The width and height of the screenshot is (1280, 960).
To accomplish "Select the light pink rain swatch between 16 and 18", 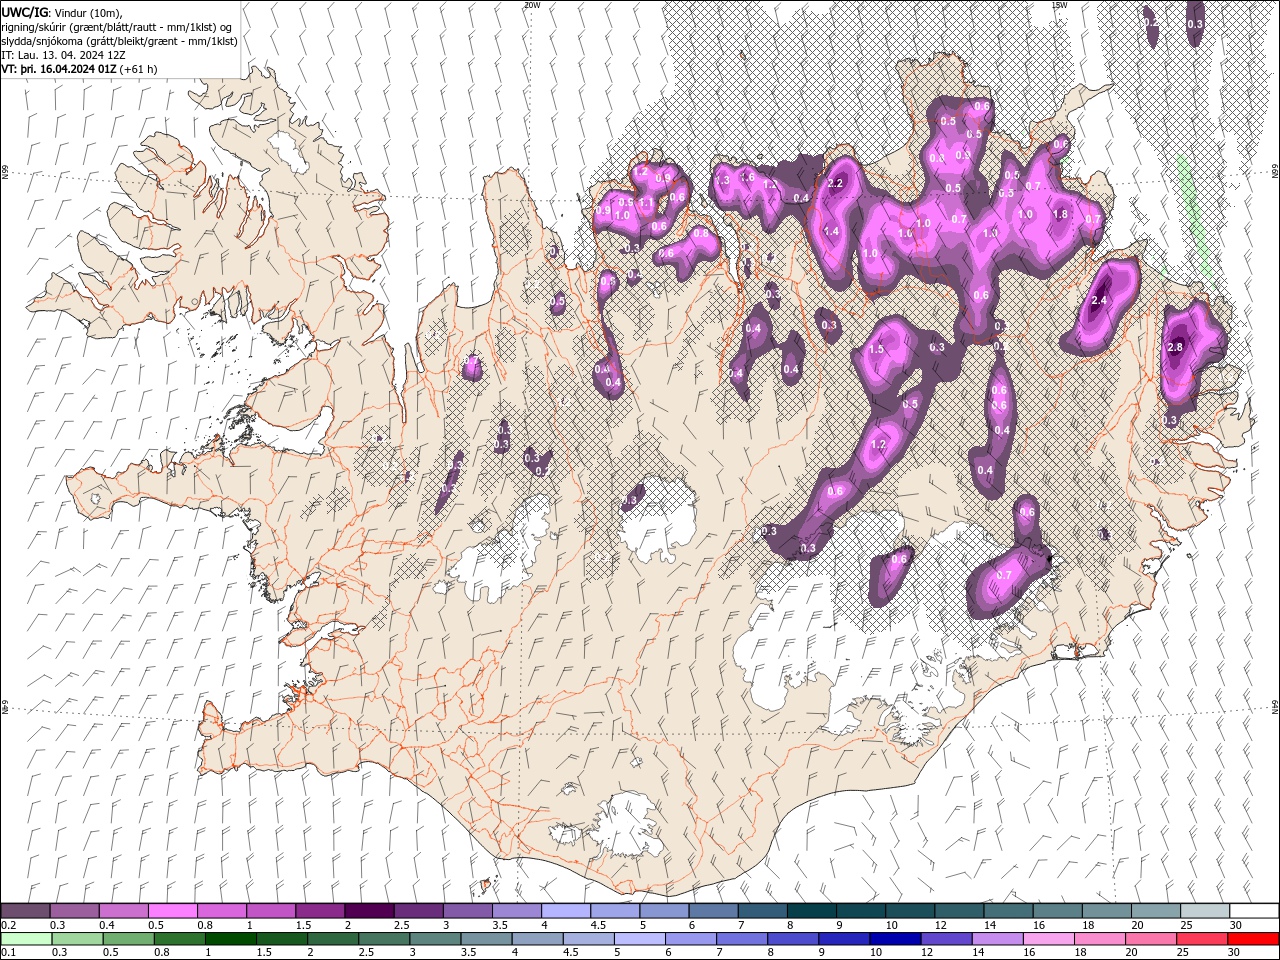I will [x=1047, y=939].
